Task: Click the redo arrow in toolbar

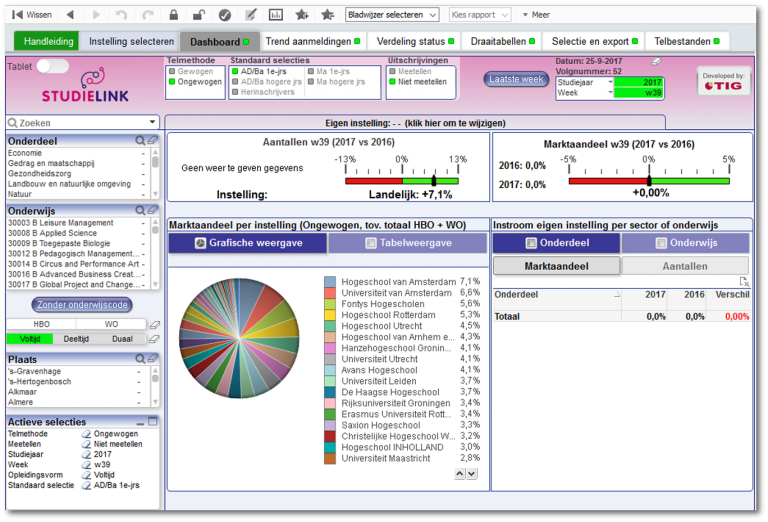Action: pyautogui.click(x=147, y=15)
